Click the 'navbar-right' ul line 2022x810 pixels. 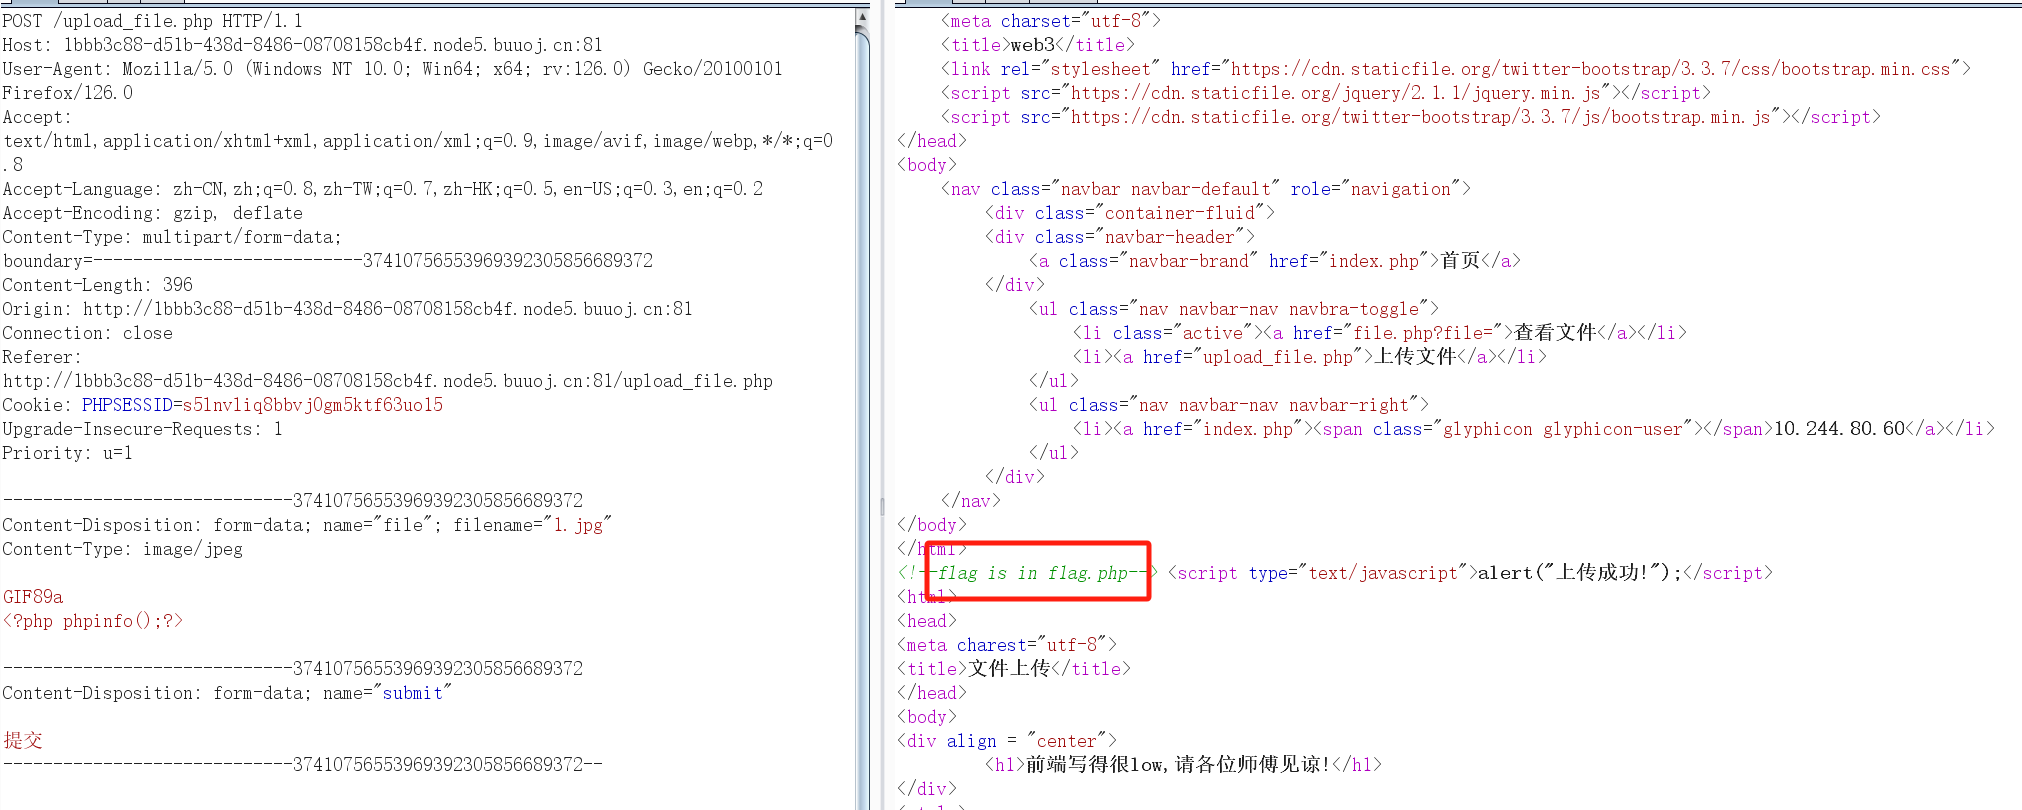point(1229,405)
